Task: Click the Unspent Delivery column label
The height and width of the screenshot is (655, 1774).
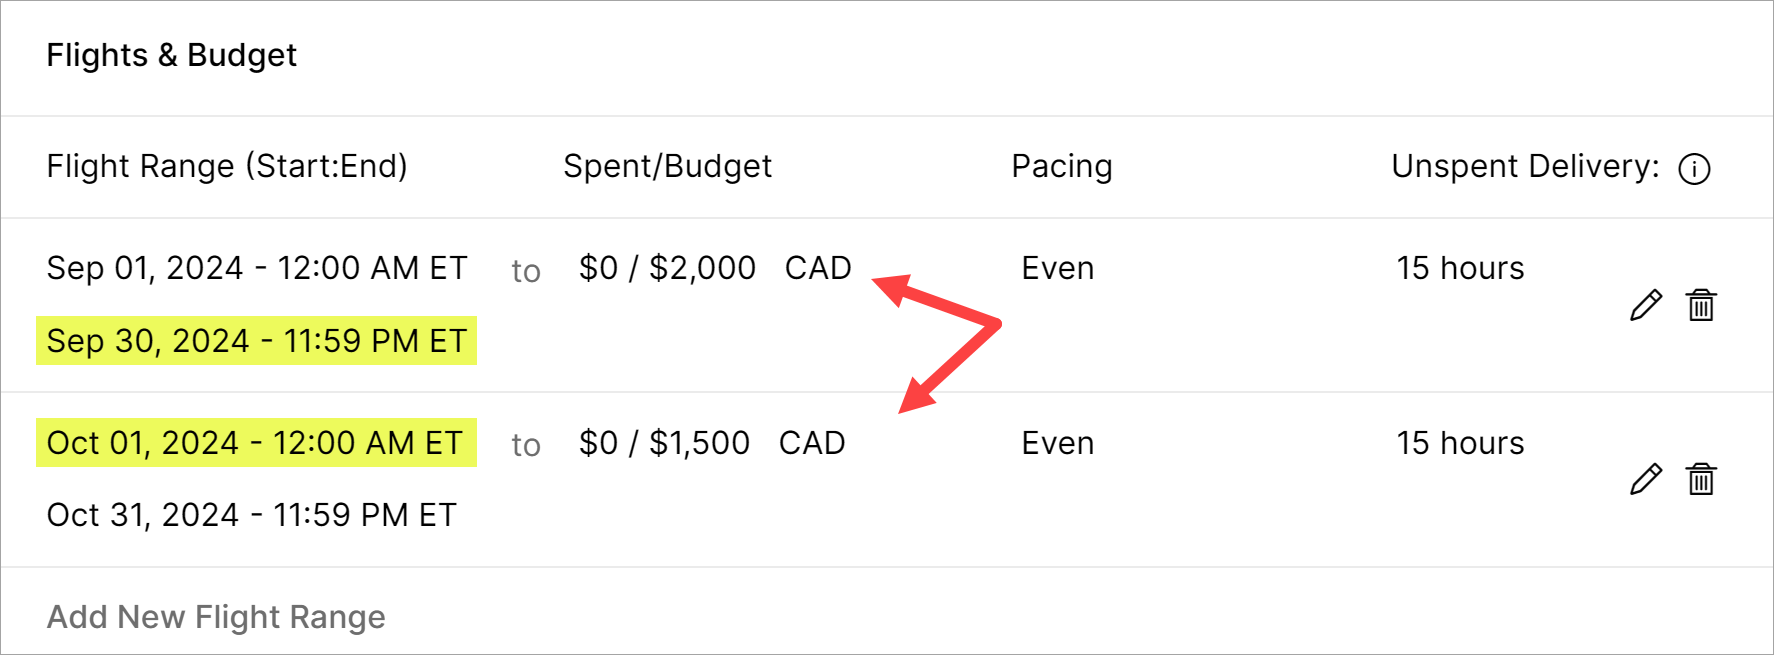Action: coord(1524,166)
